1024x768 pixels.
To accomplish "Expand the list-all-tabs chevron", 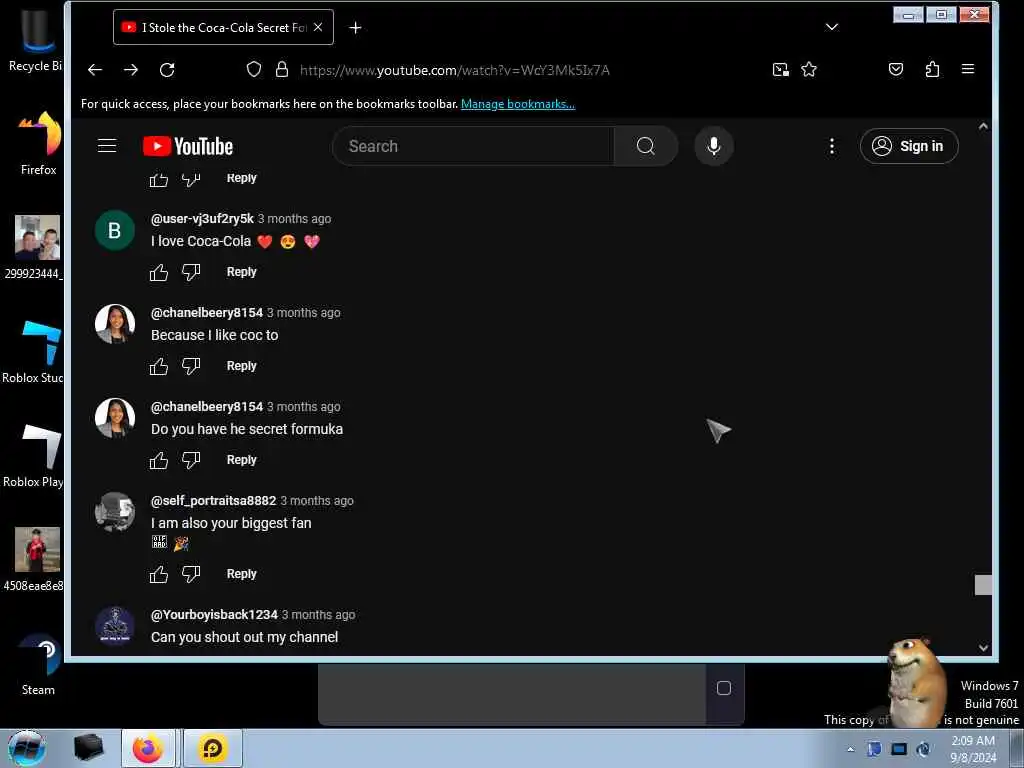I will point(831,27).
